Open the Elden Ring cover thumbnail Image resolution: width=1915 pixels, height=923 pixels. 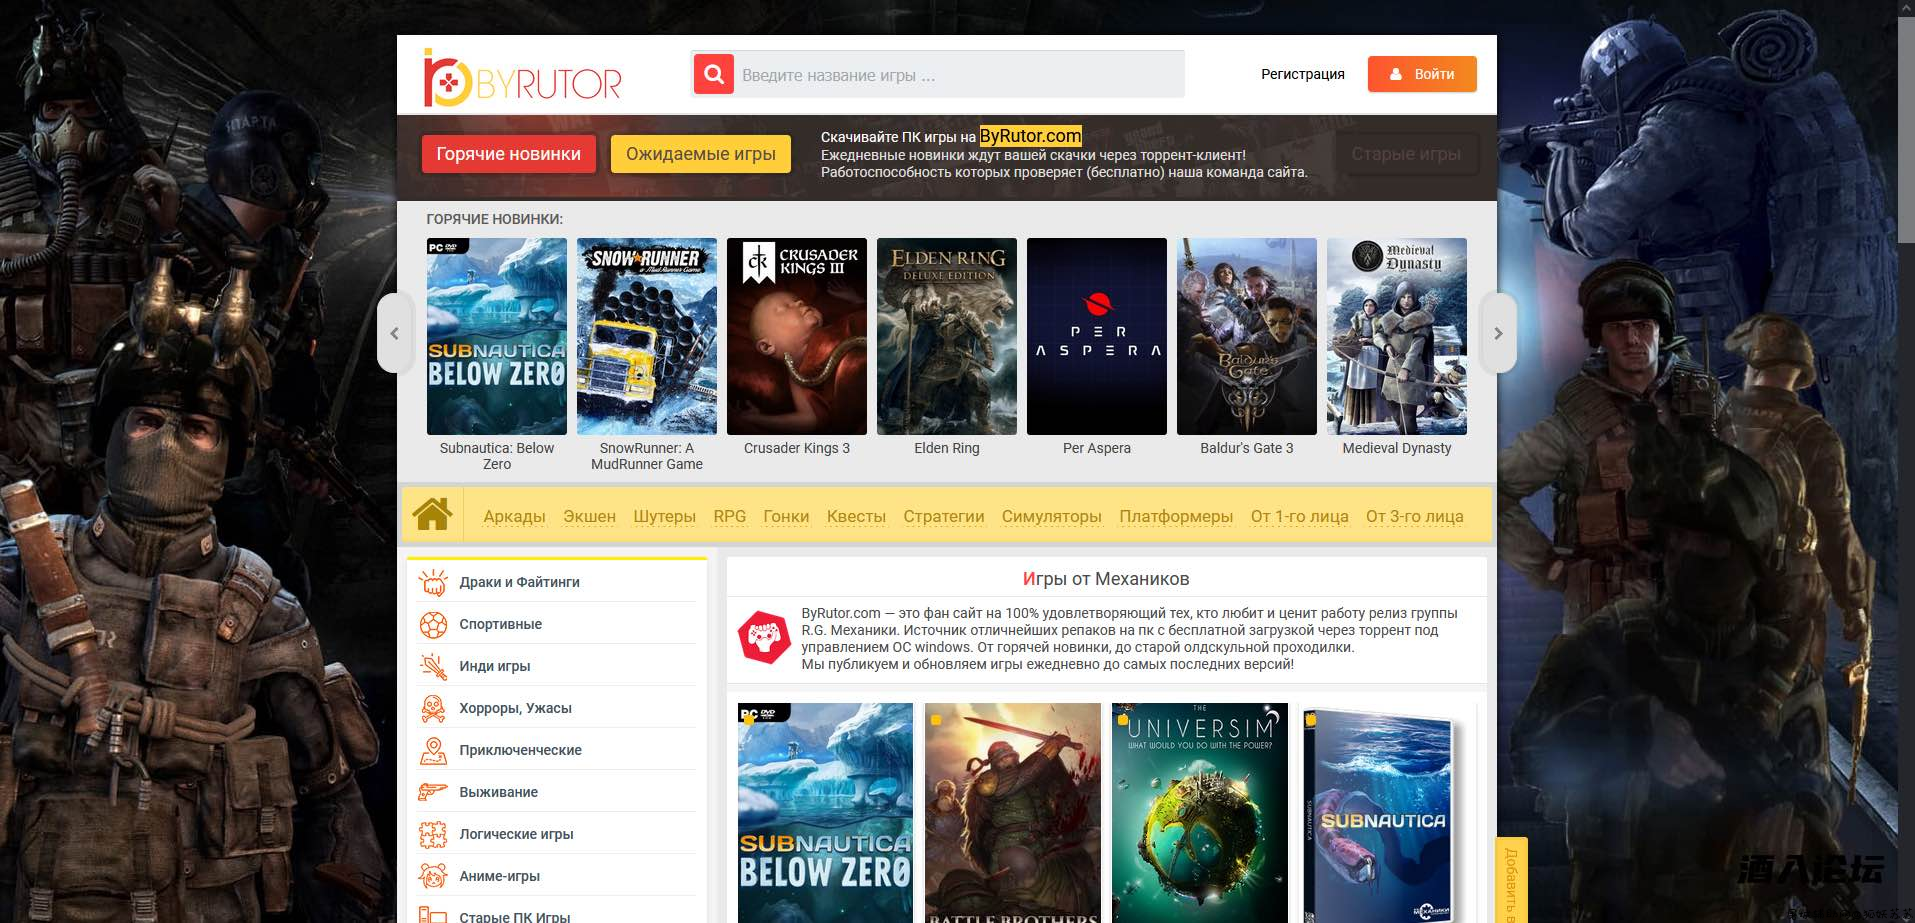[946, 336]
